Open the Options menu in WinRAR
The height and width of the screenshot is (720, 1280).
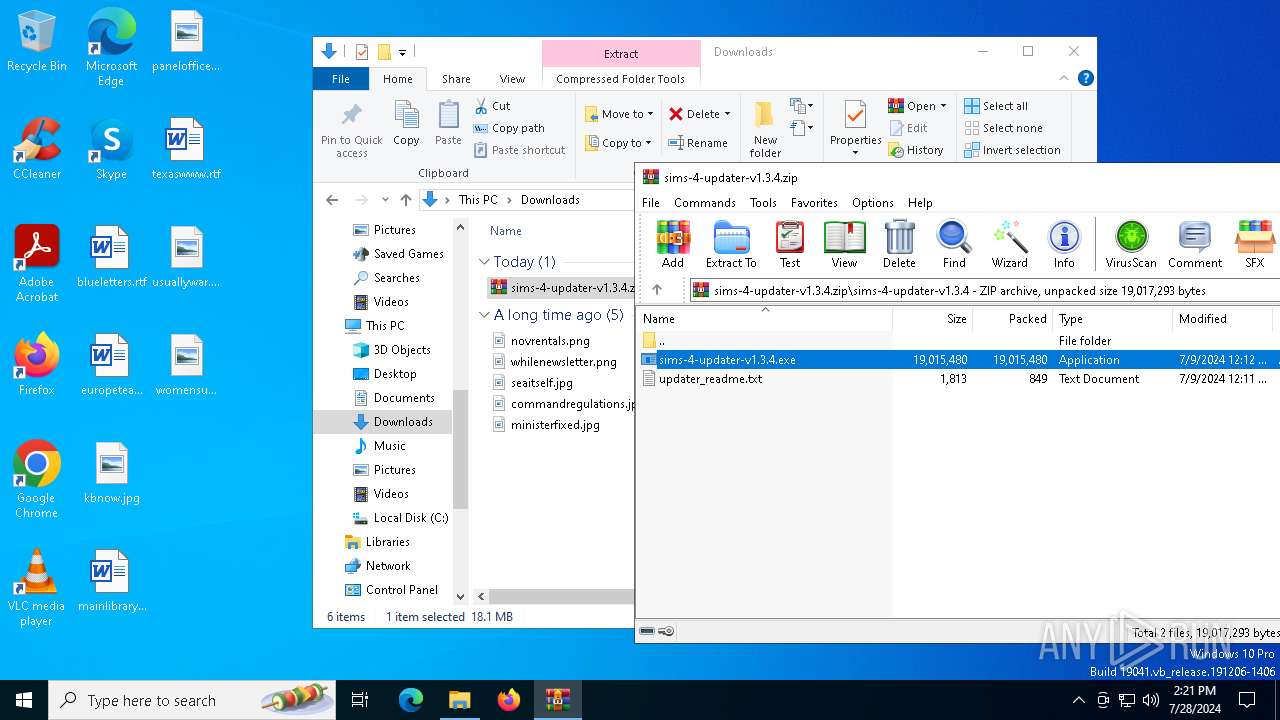873,202
